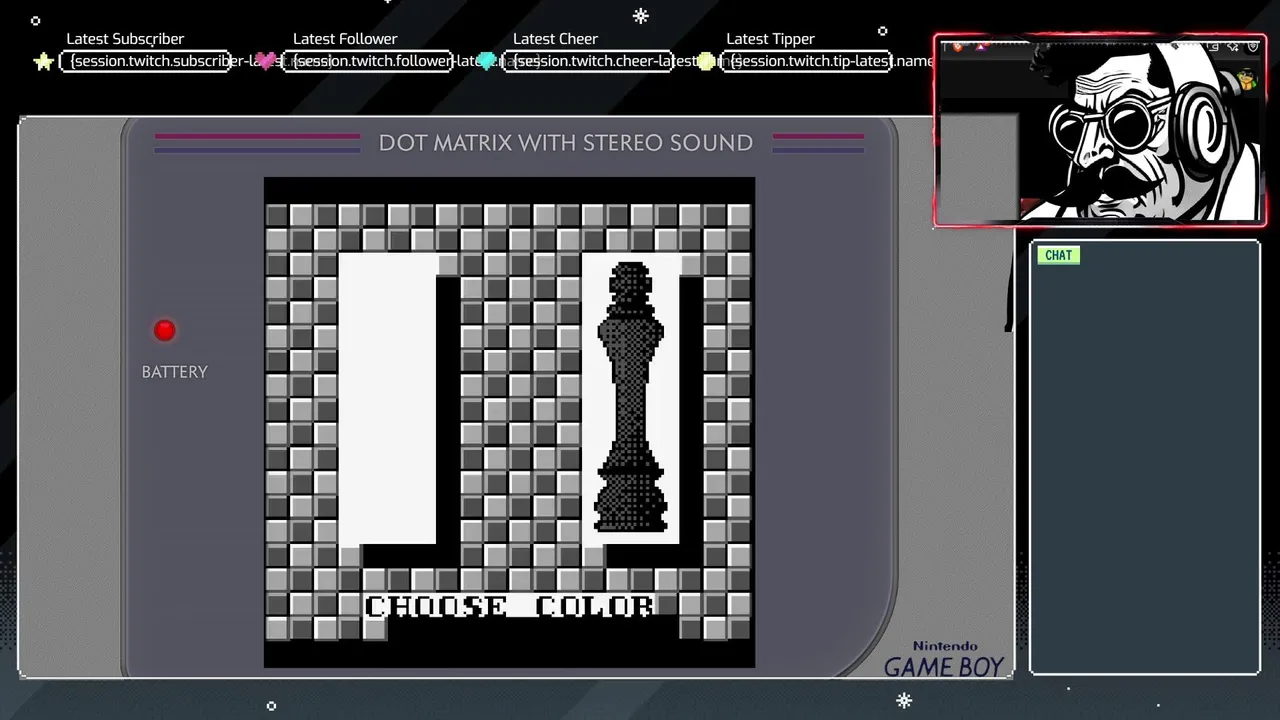The width and height of the screenshot is (1280, 720).
Task: Click the green CHAT label
Action: (x=1058, y=255)
